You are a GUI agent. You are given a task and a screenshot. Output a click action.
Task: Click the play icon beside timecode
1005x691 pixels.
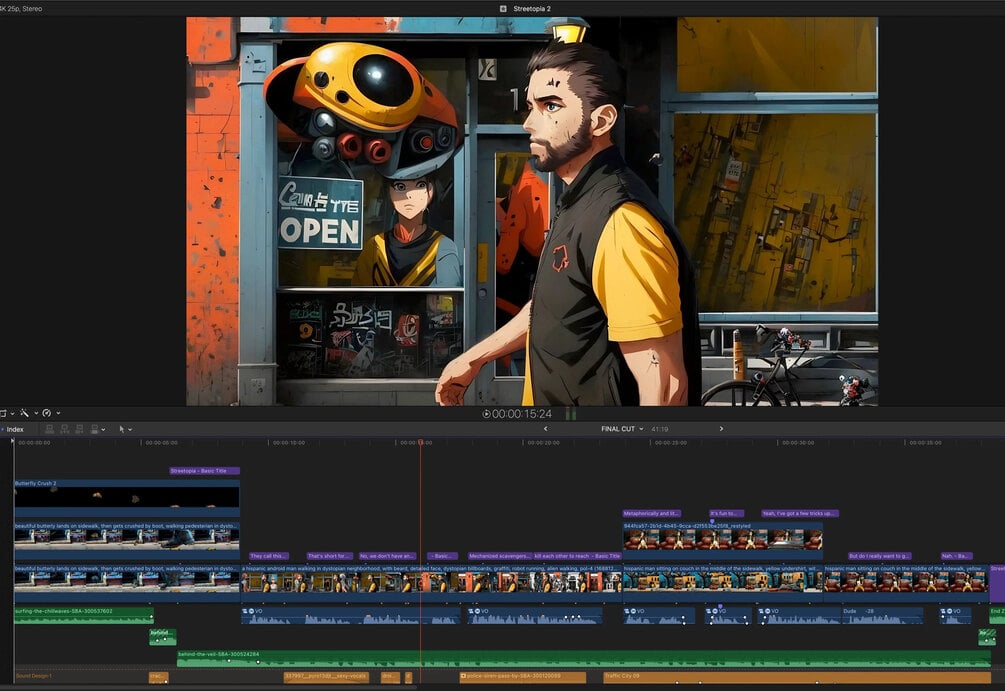[486, 414]
